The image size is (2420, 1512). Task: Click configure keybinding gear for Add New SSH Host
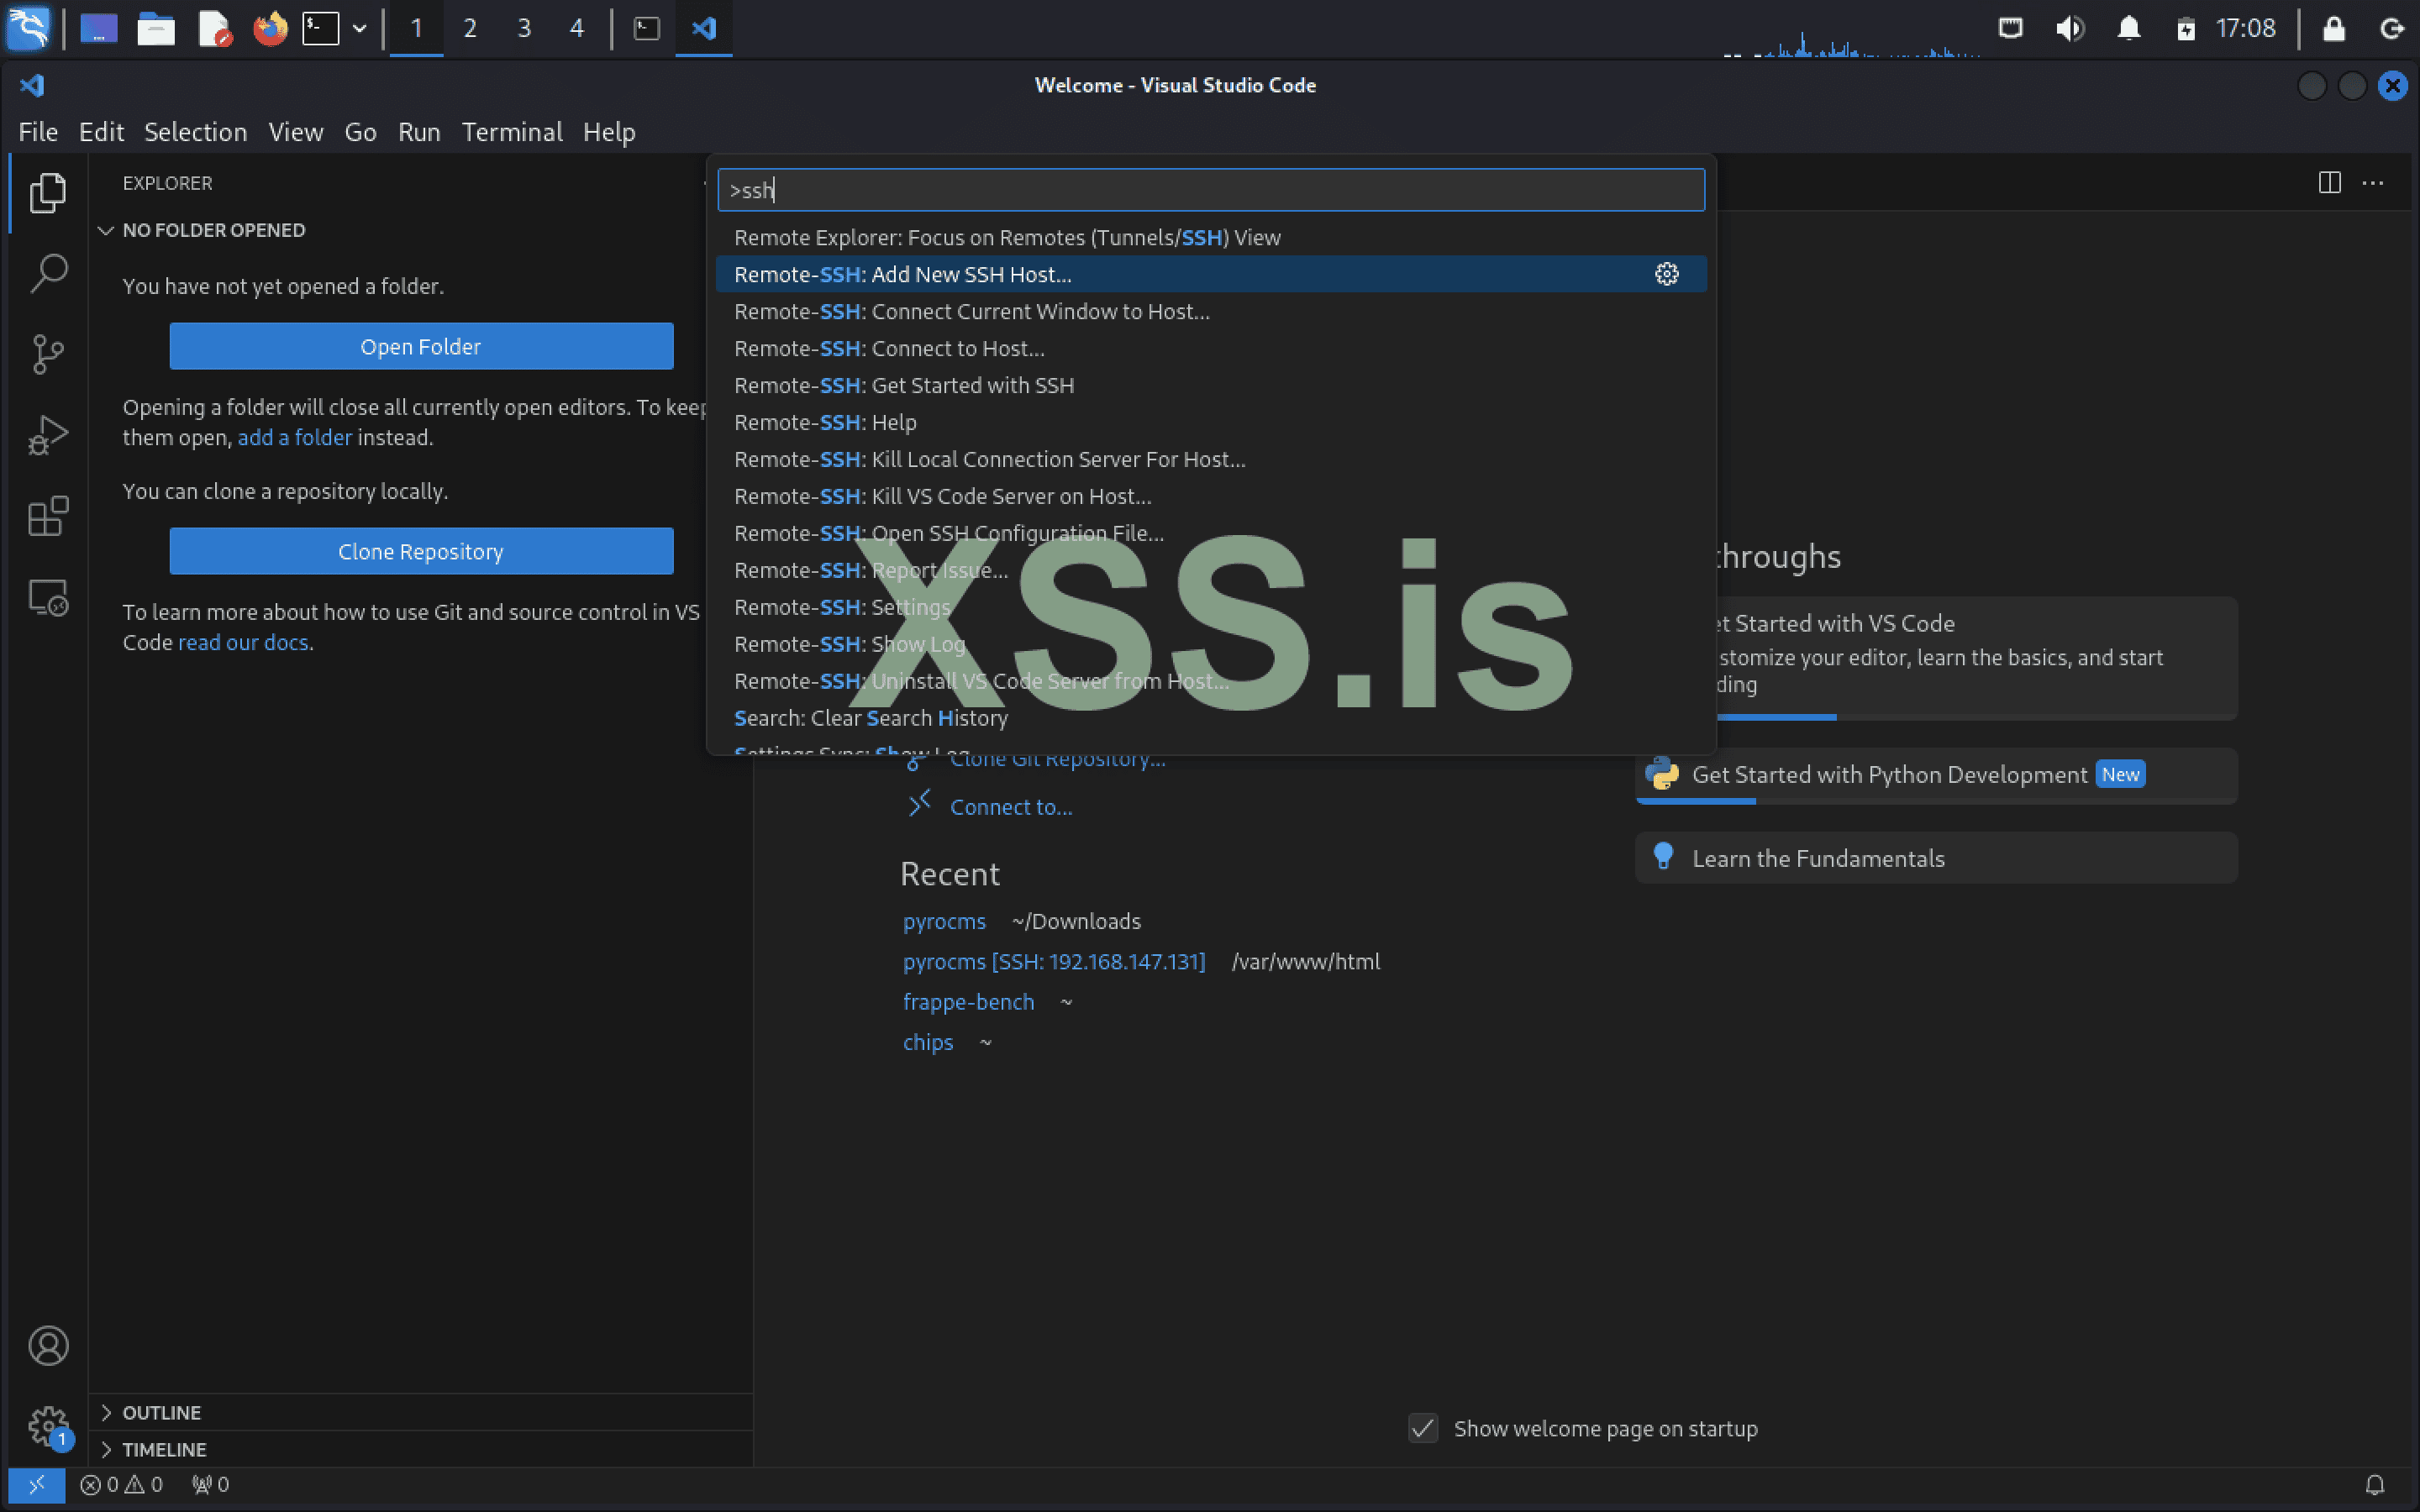coord(1666,274)
